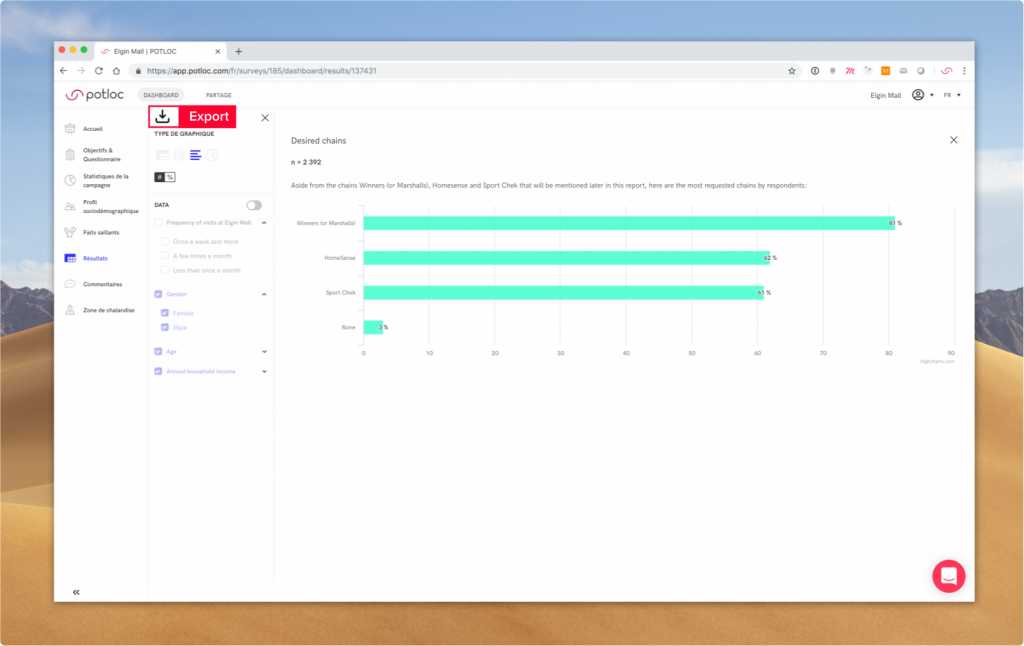Switch to the DASHBOARD tab
Image resolution: width=1024 pixels, height=646 pixels.
pos(161,95)
